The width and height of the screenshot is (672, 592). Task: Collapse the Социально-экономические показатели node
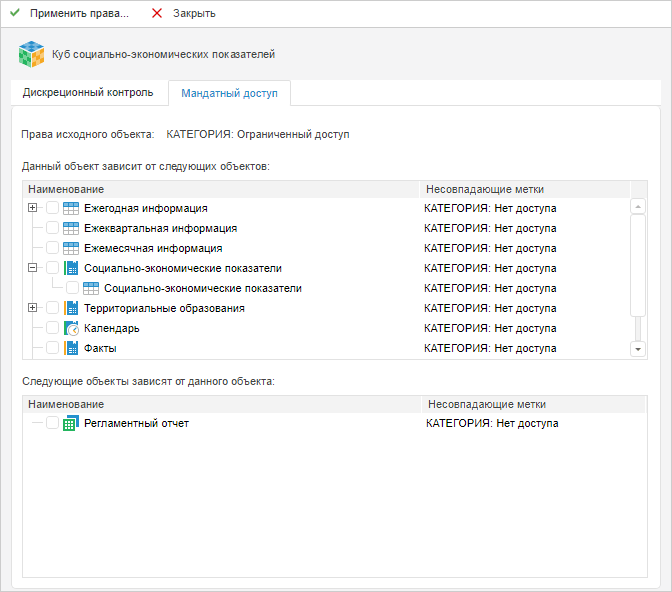pyautogui.click(x=33, y=268)
